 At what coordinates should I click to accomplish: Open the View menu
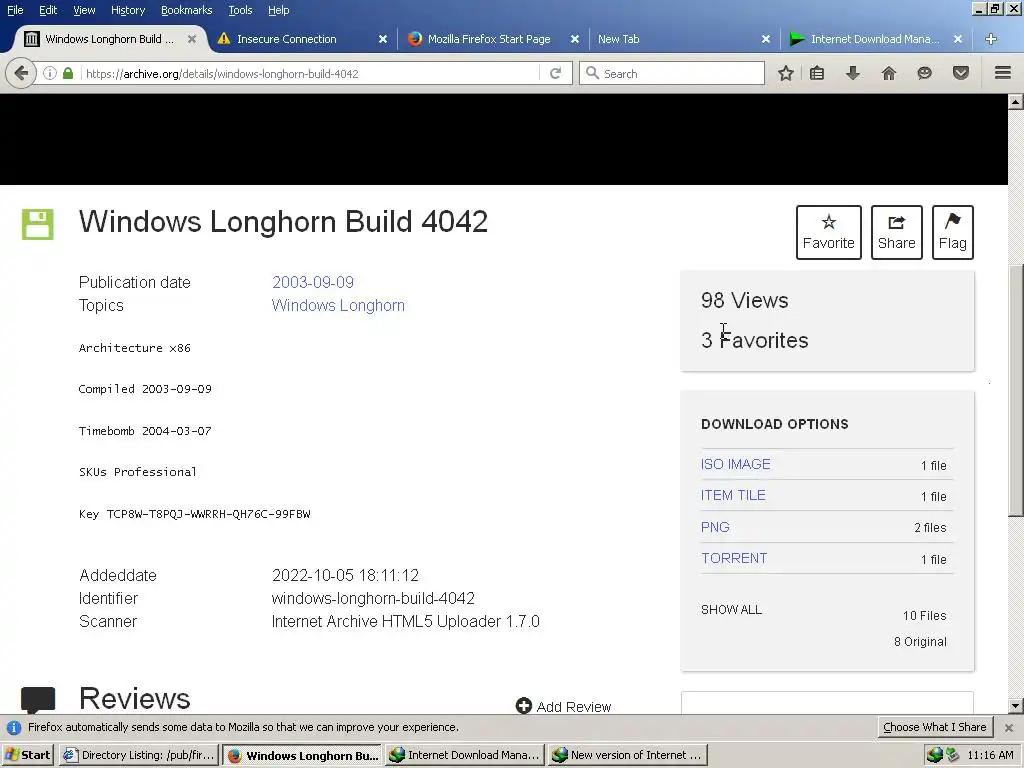coord(84,10)
